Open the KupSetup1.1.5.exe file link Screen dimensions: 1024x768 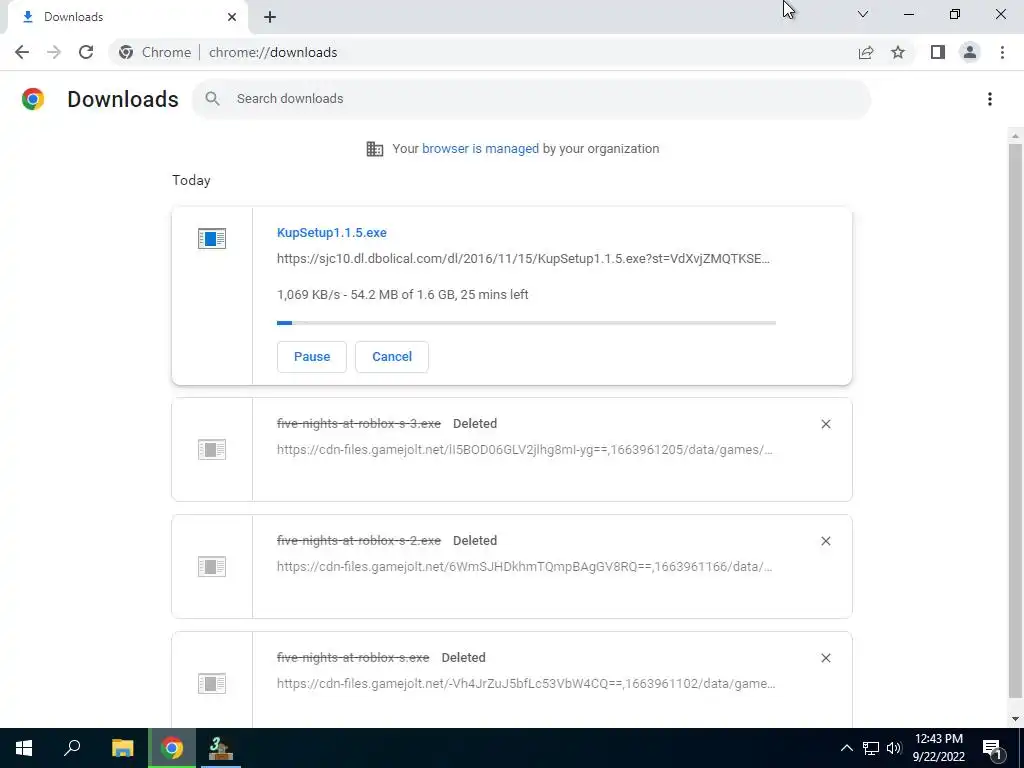[x=332, y=232]
